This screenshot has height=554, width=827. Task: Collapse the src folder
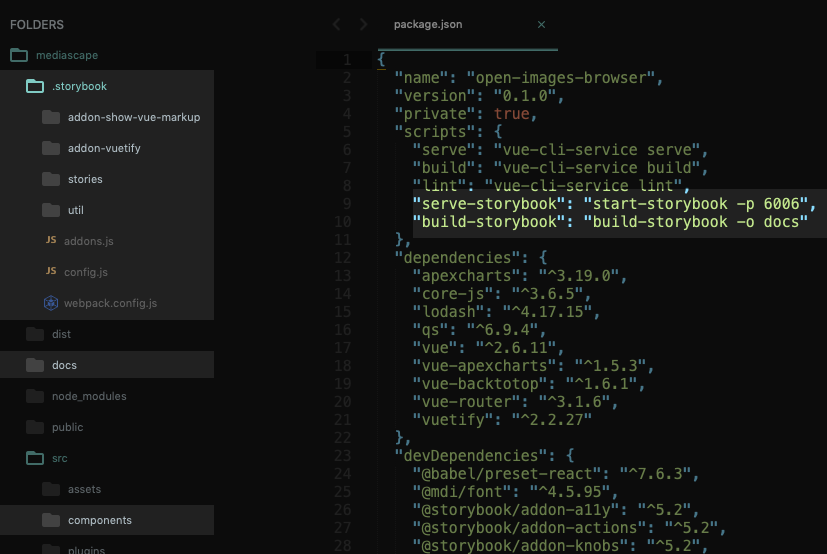click(x=60, y=458)
